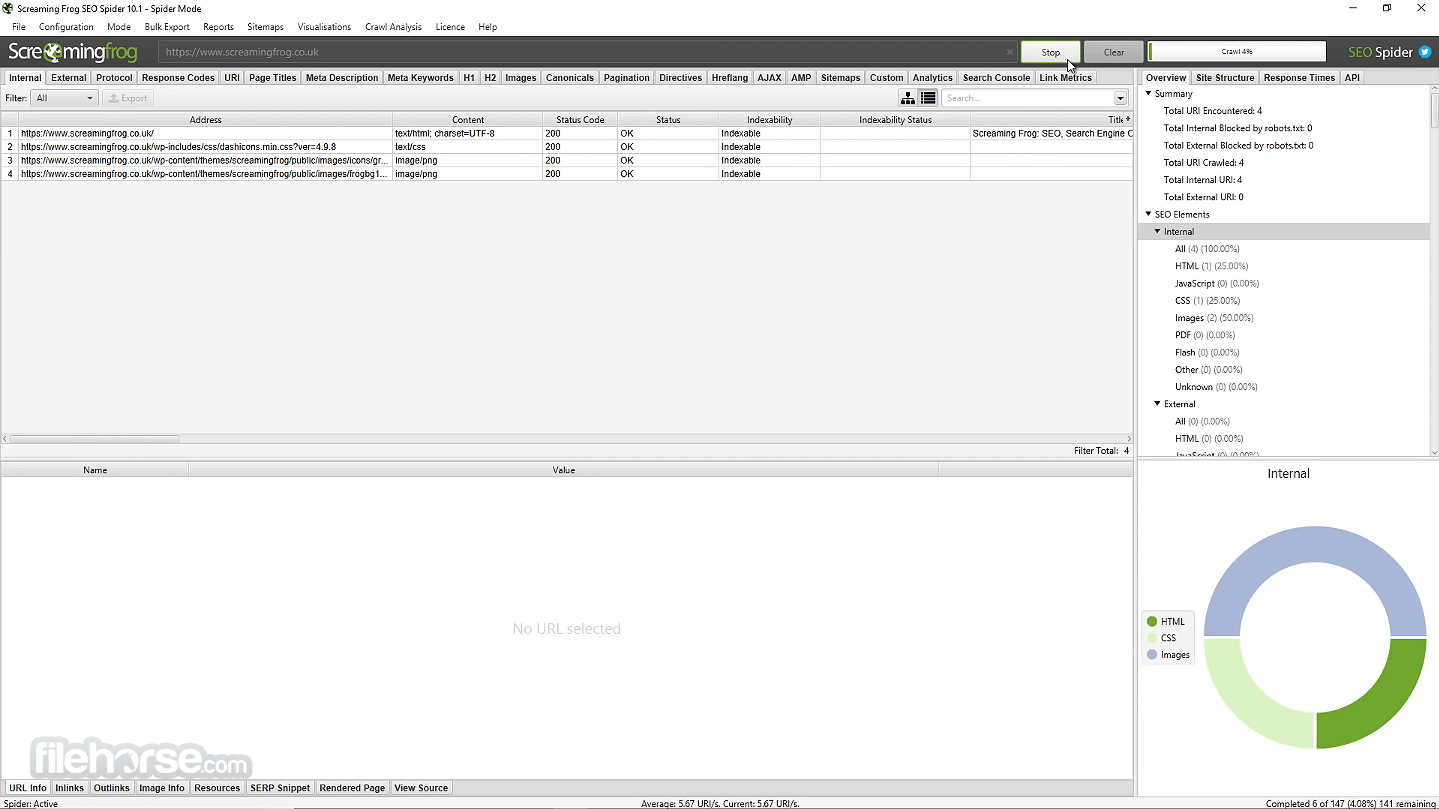
Task: Open the Visualisations menu
Action: coord(324,27)
